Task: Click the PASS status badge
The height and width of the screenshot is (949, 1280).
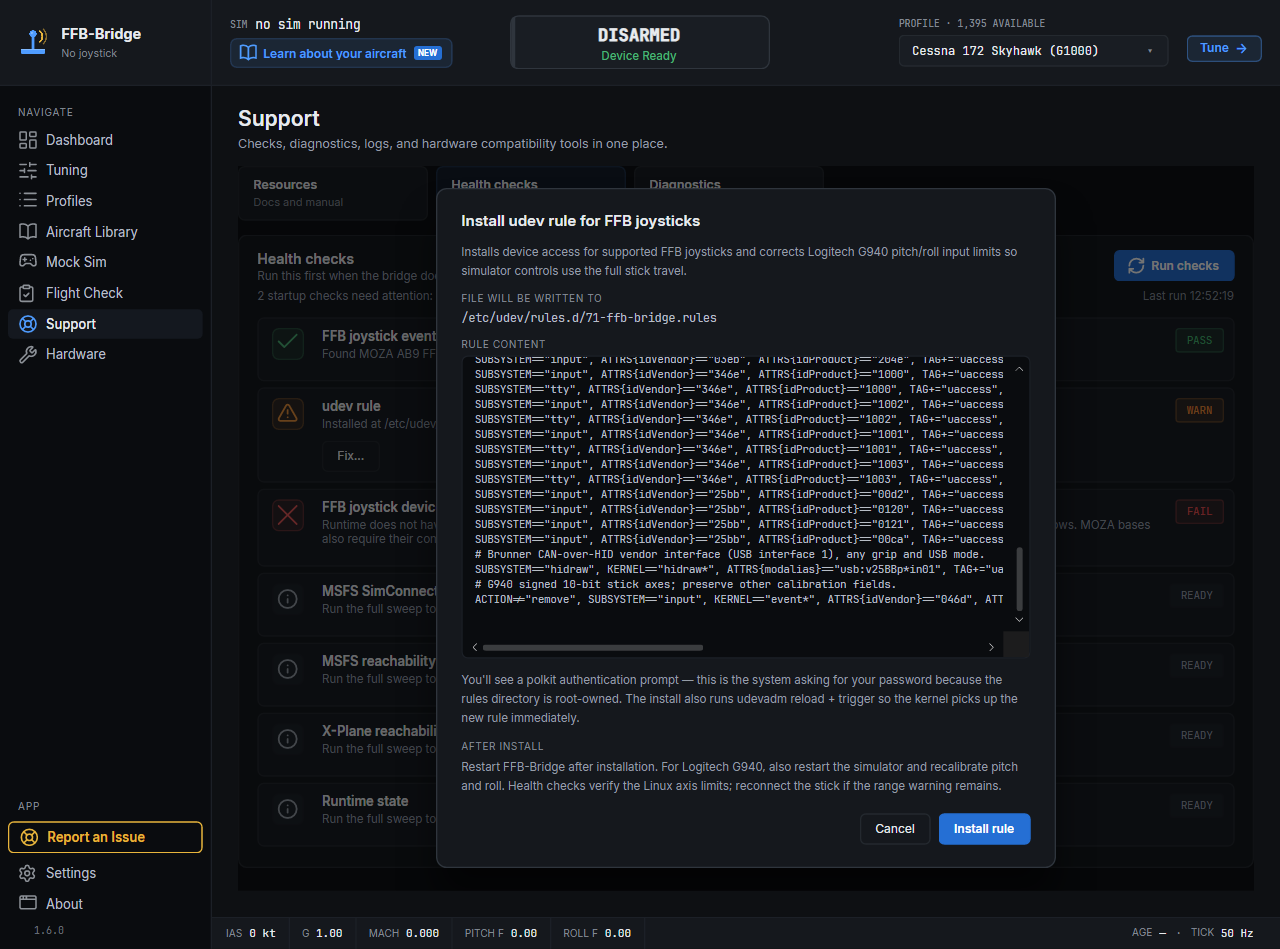Action: tap(1199, 340)
